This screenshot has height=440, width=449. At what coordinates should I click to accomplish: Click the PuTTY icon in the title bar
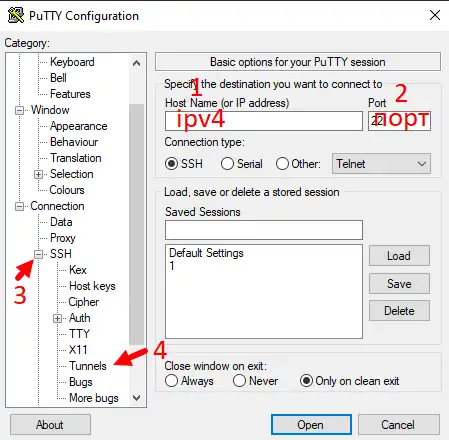pos(16,15)
